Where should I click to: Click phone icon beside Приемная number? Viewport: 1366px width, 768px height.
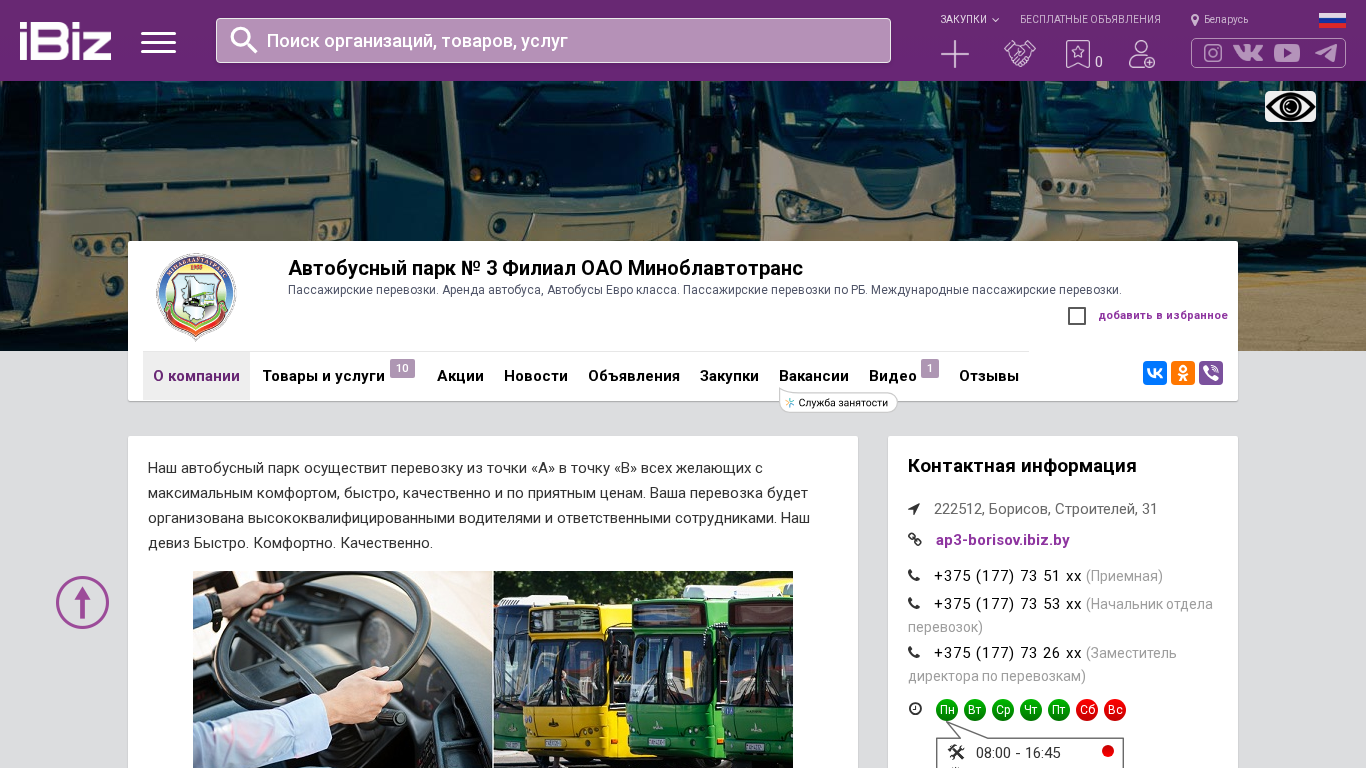click(914, 576)
